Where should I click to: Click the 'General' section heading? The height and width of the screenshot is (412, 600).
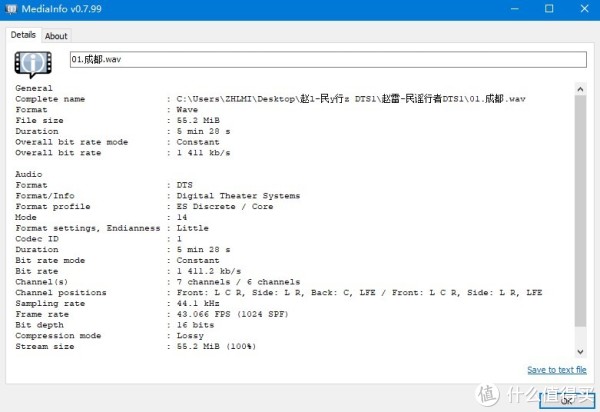pyautogui.click(x=34, y=88)
